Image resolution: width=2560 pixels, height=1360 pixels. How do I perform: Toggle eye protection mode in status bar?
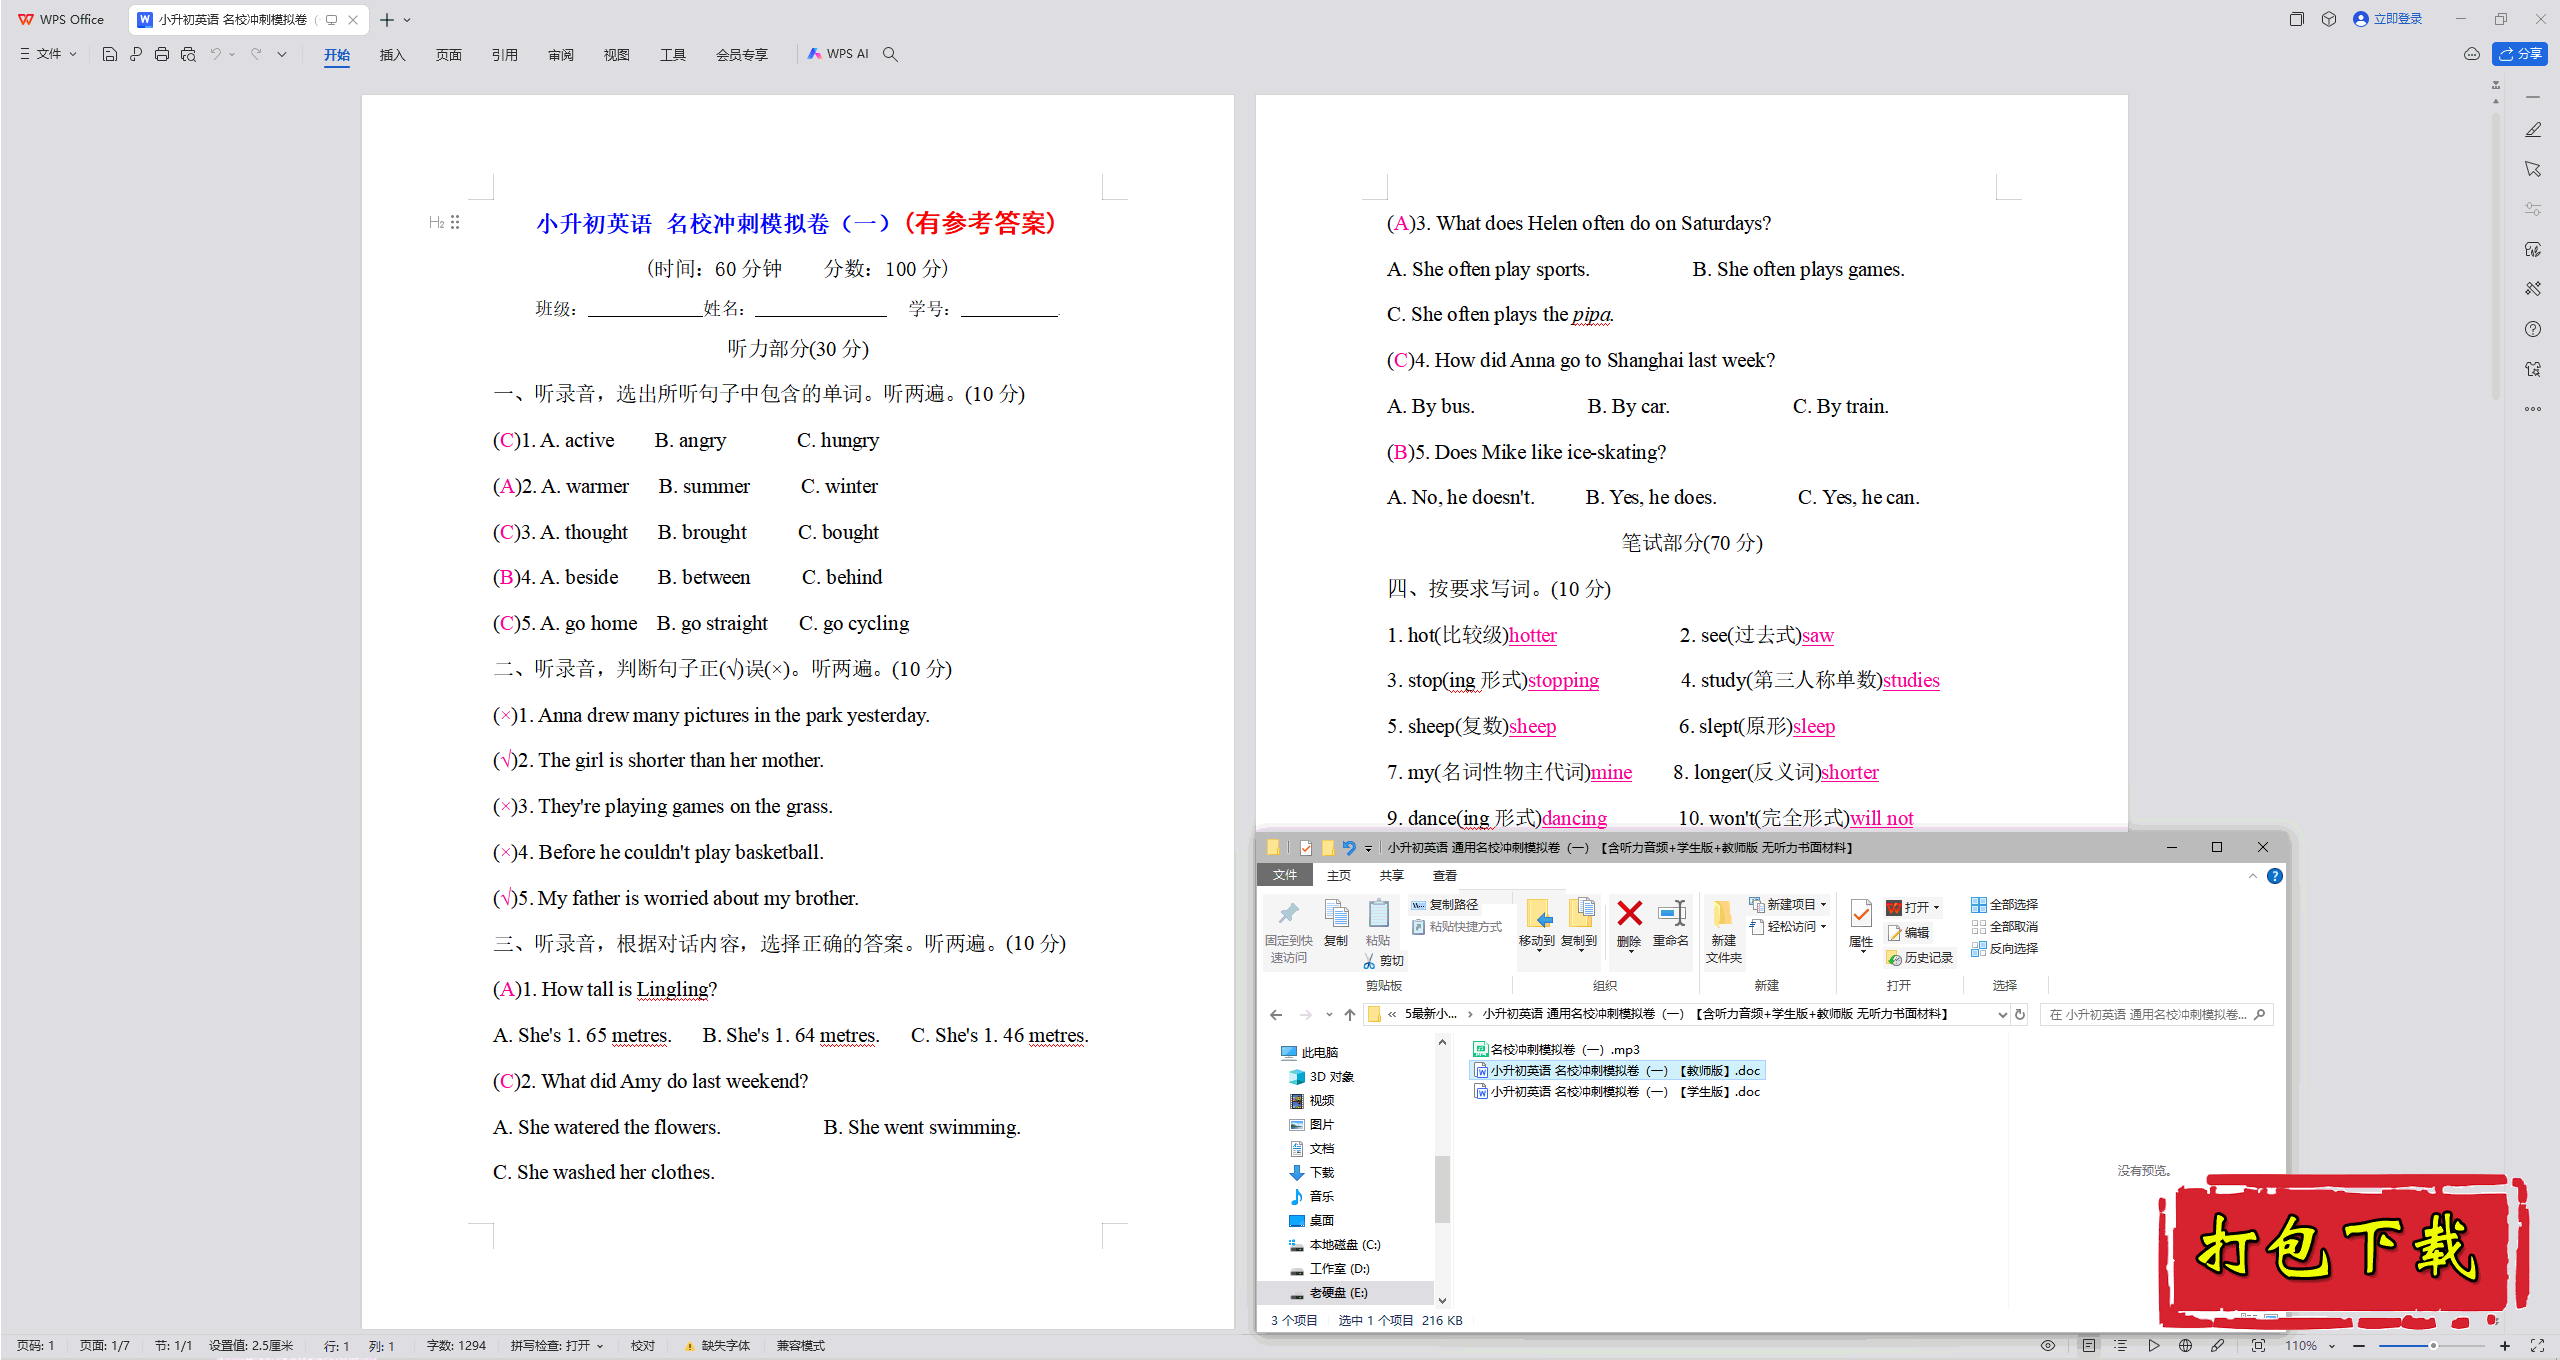[2048, 1346]
